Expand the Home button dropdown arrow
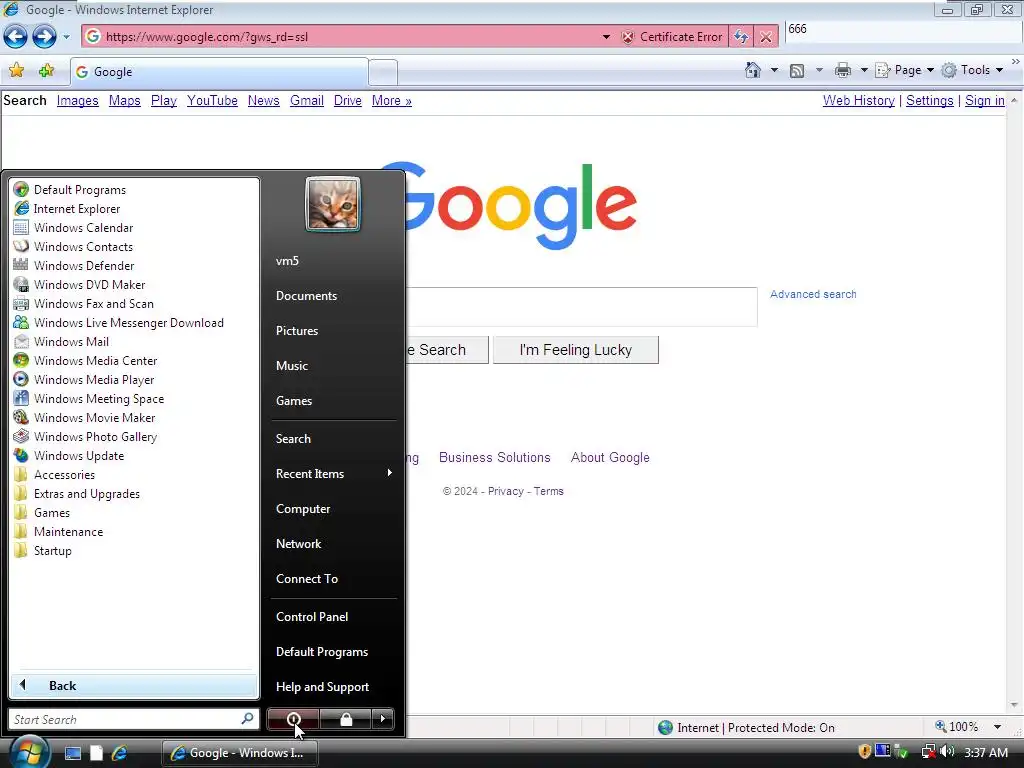The width and height of the screenshot is (1024, 768). click(774, 70)
